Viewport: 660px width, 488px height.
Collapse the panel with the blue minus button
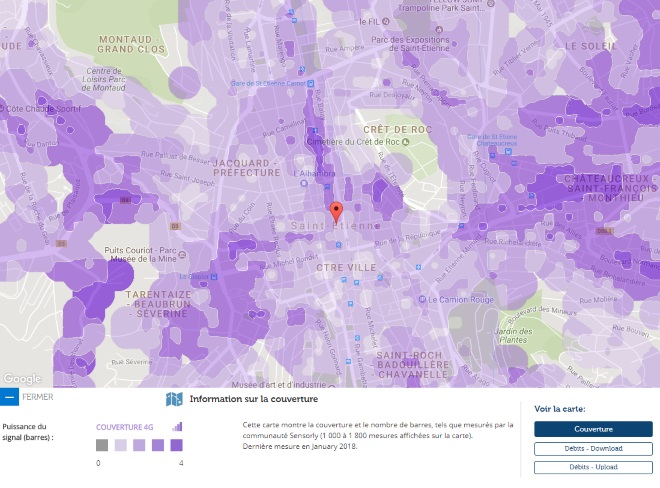click(9, 397)
